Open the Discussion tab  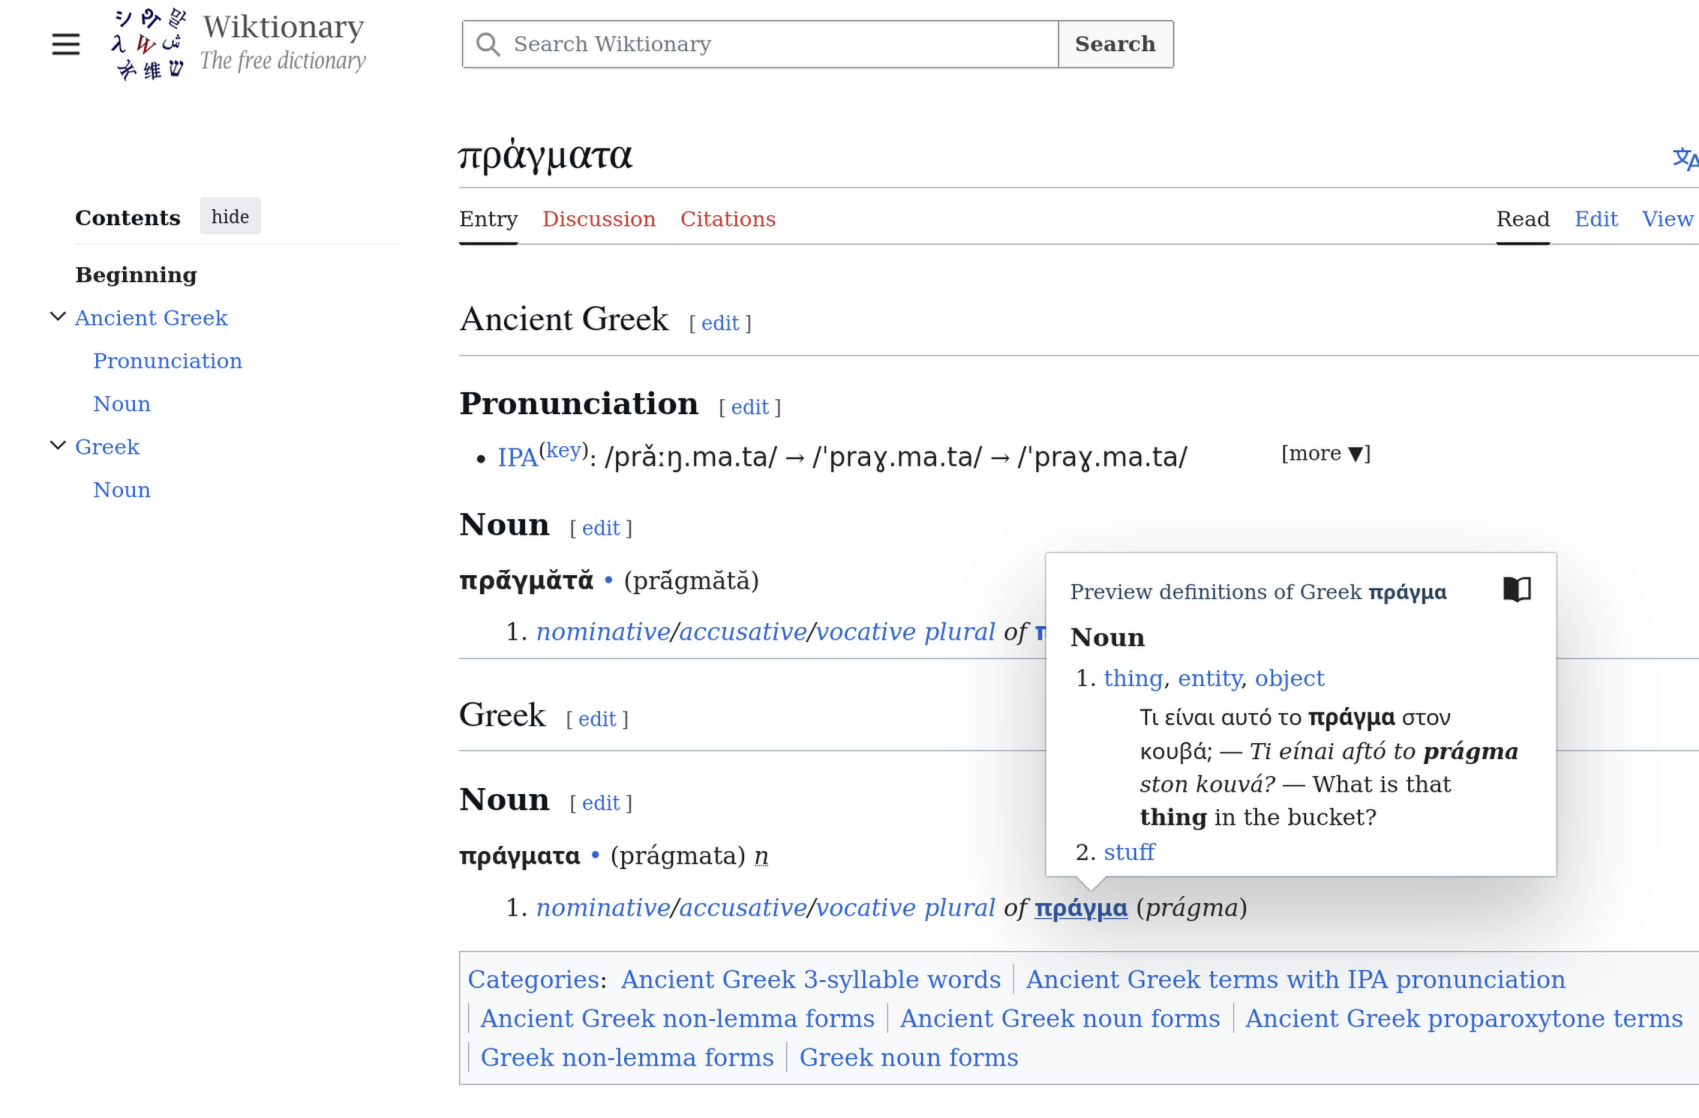click(599, 219)
